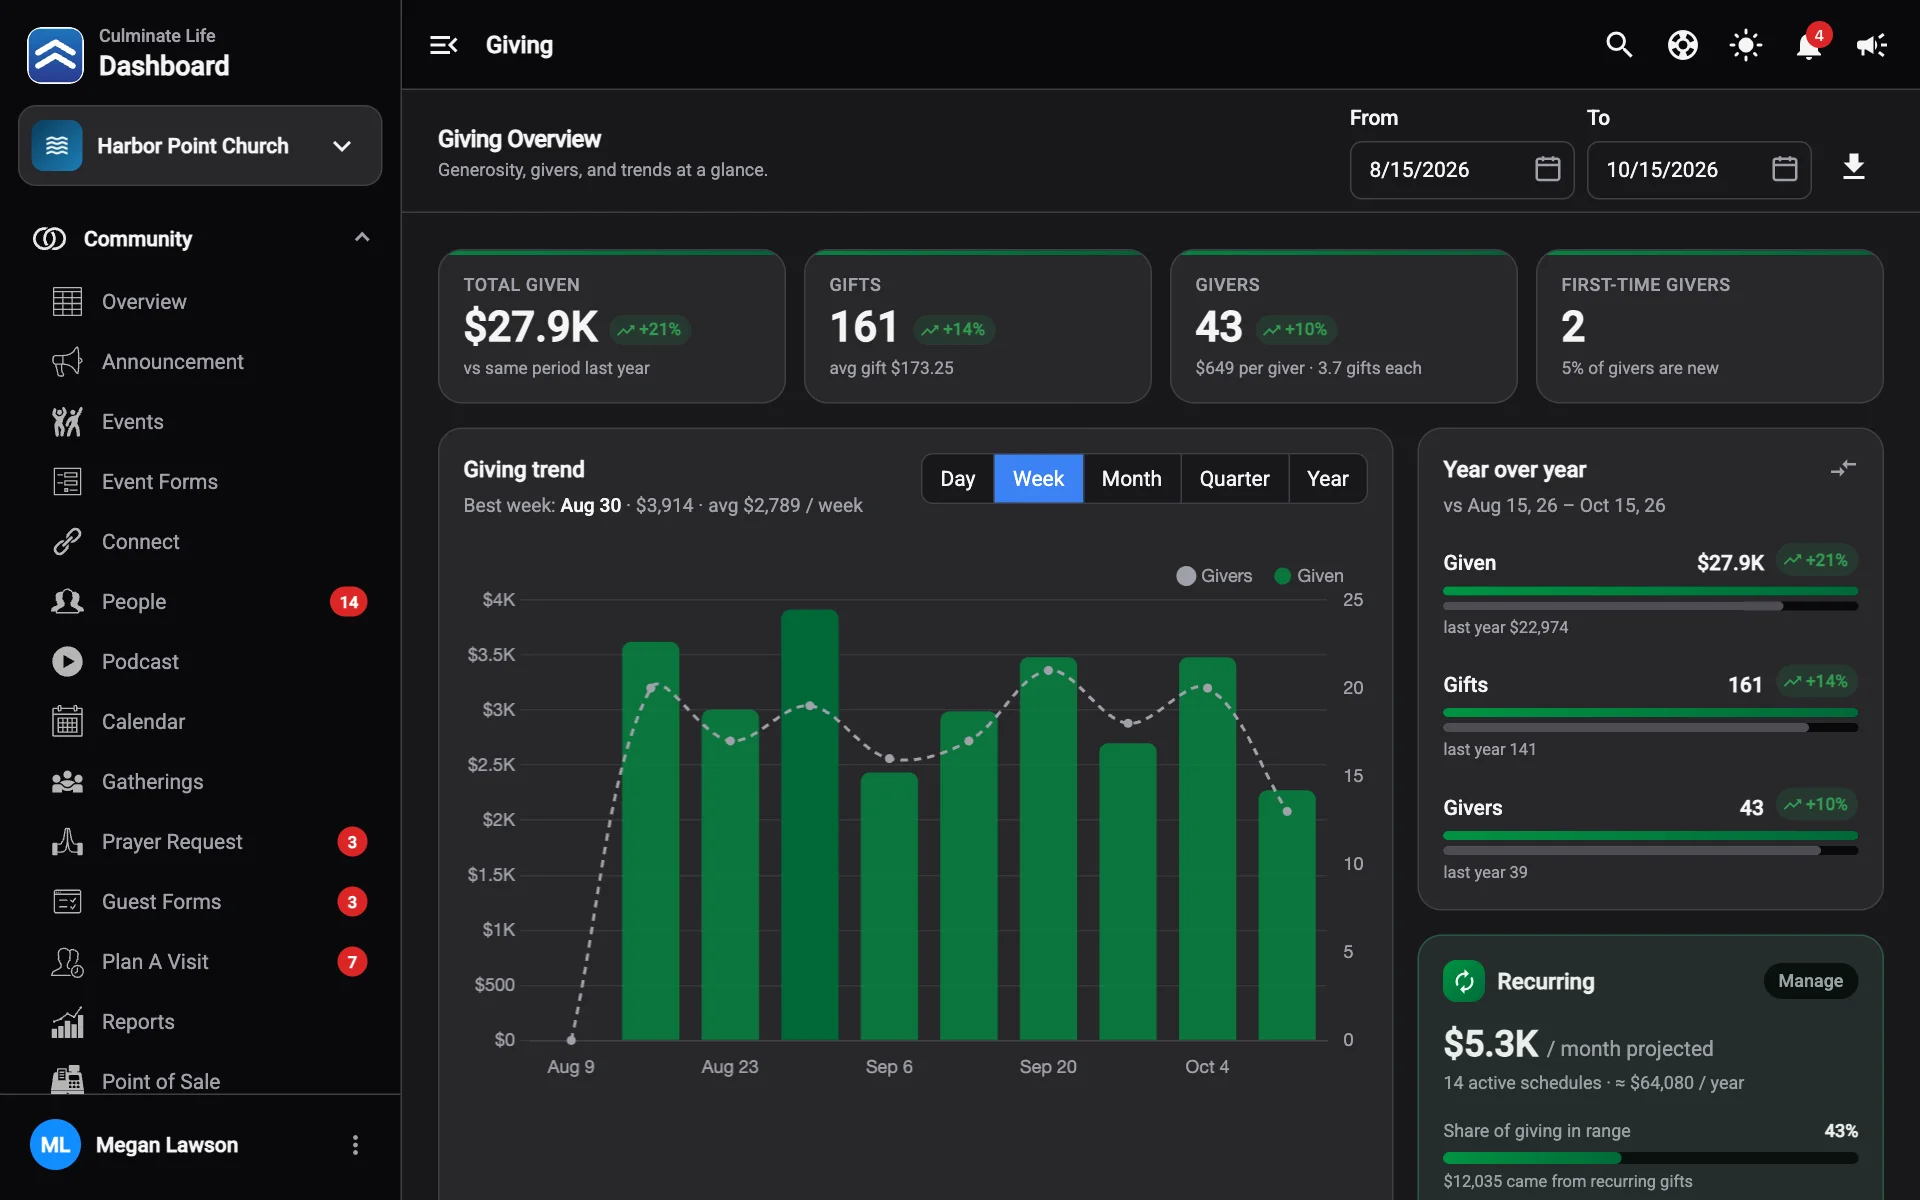Open Podcast section

point(200,661)
